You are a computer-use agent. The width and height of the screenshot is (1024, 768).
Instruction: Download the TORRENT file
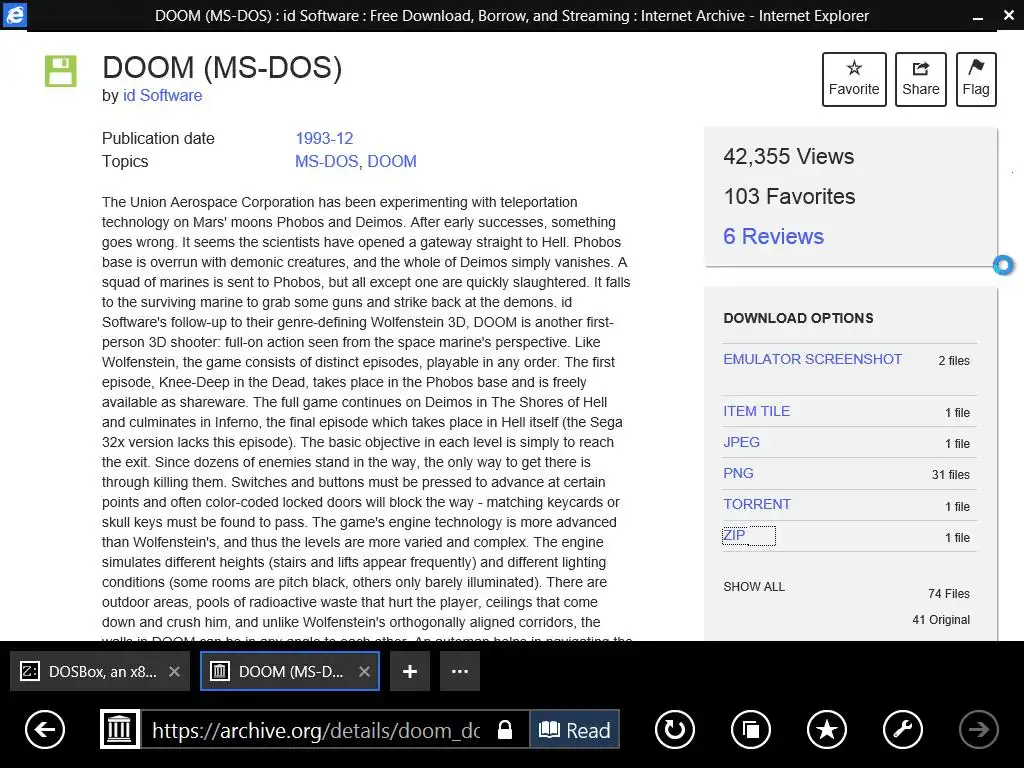tap(757, 504)
